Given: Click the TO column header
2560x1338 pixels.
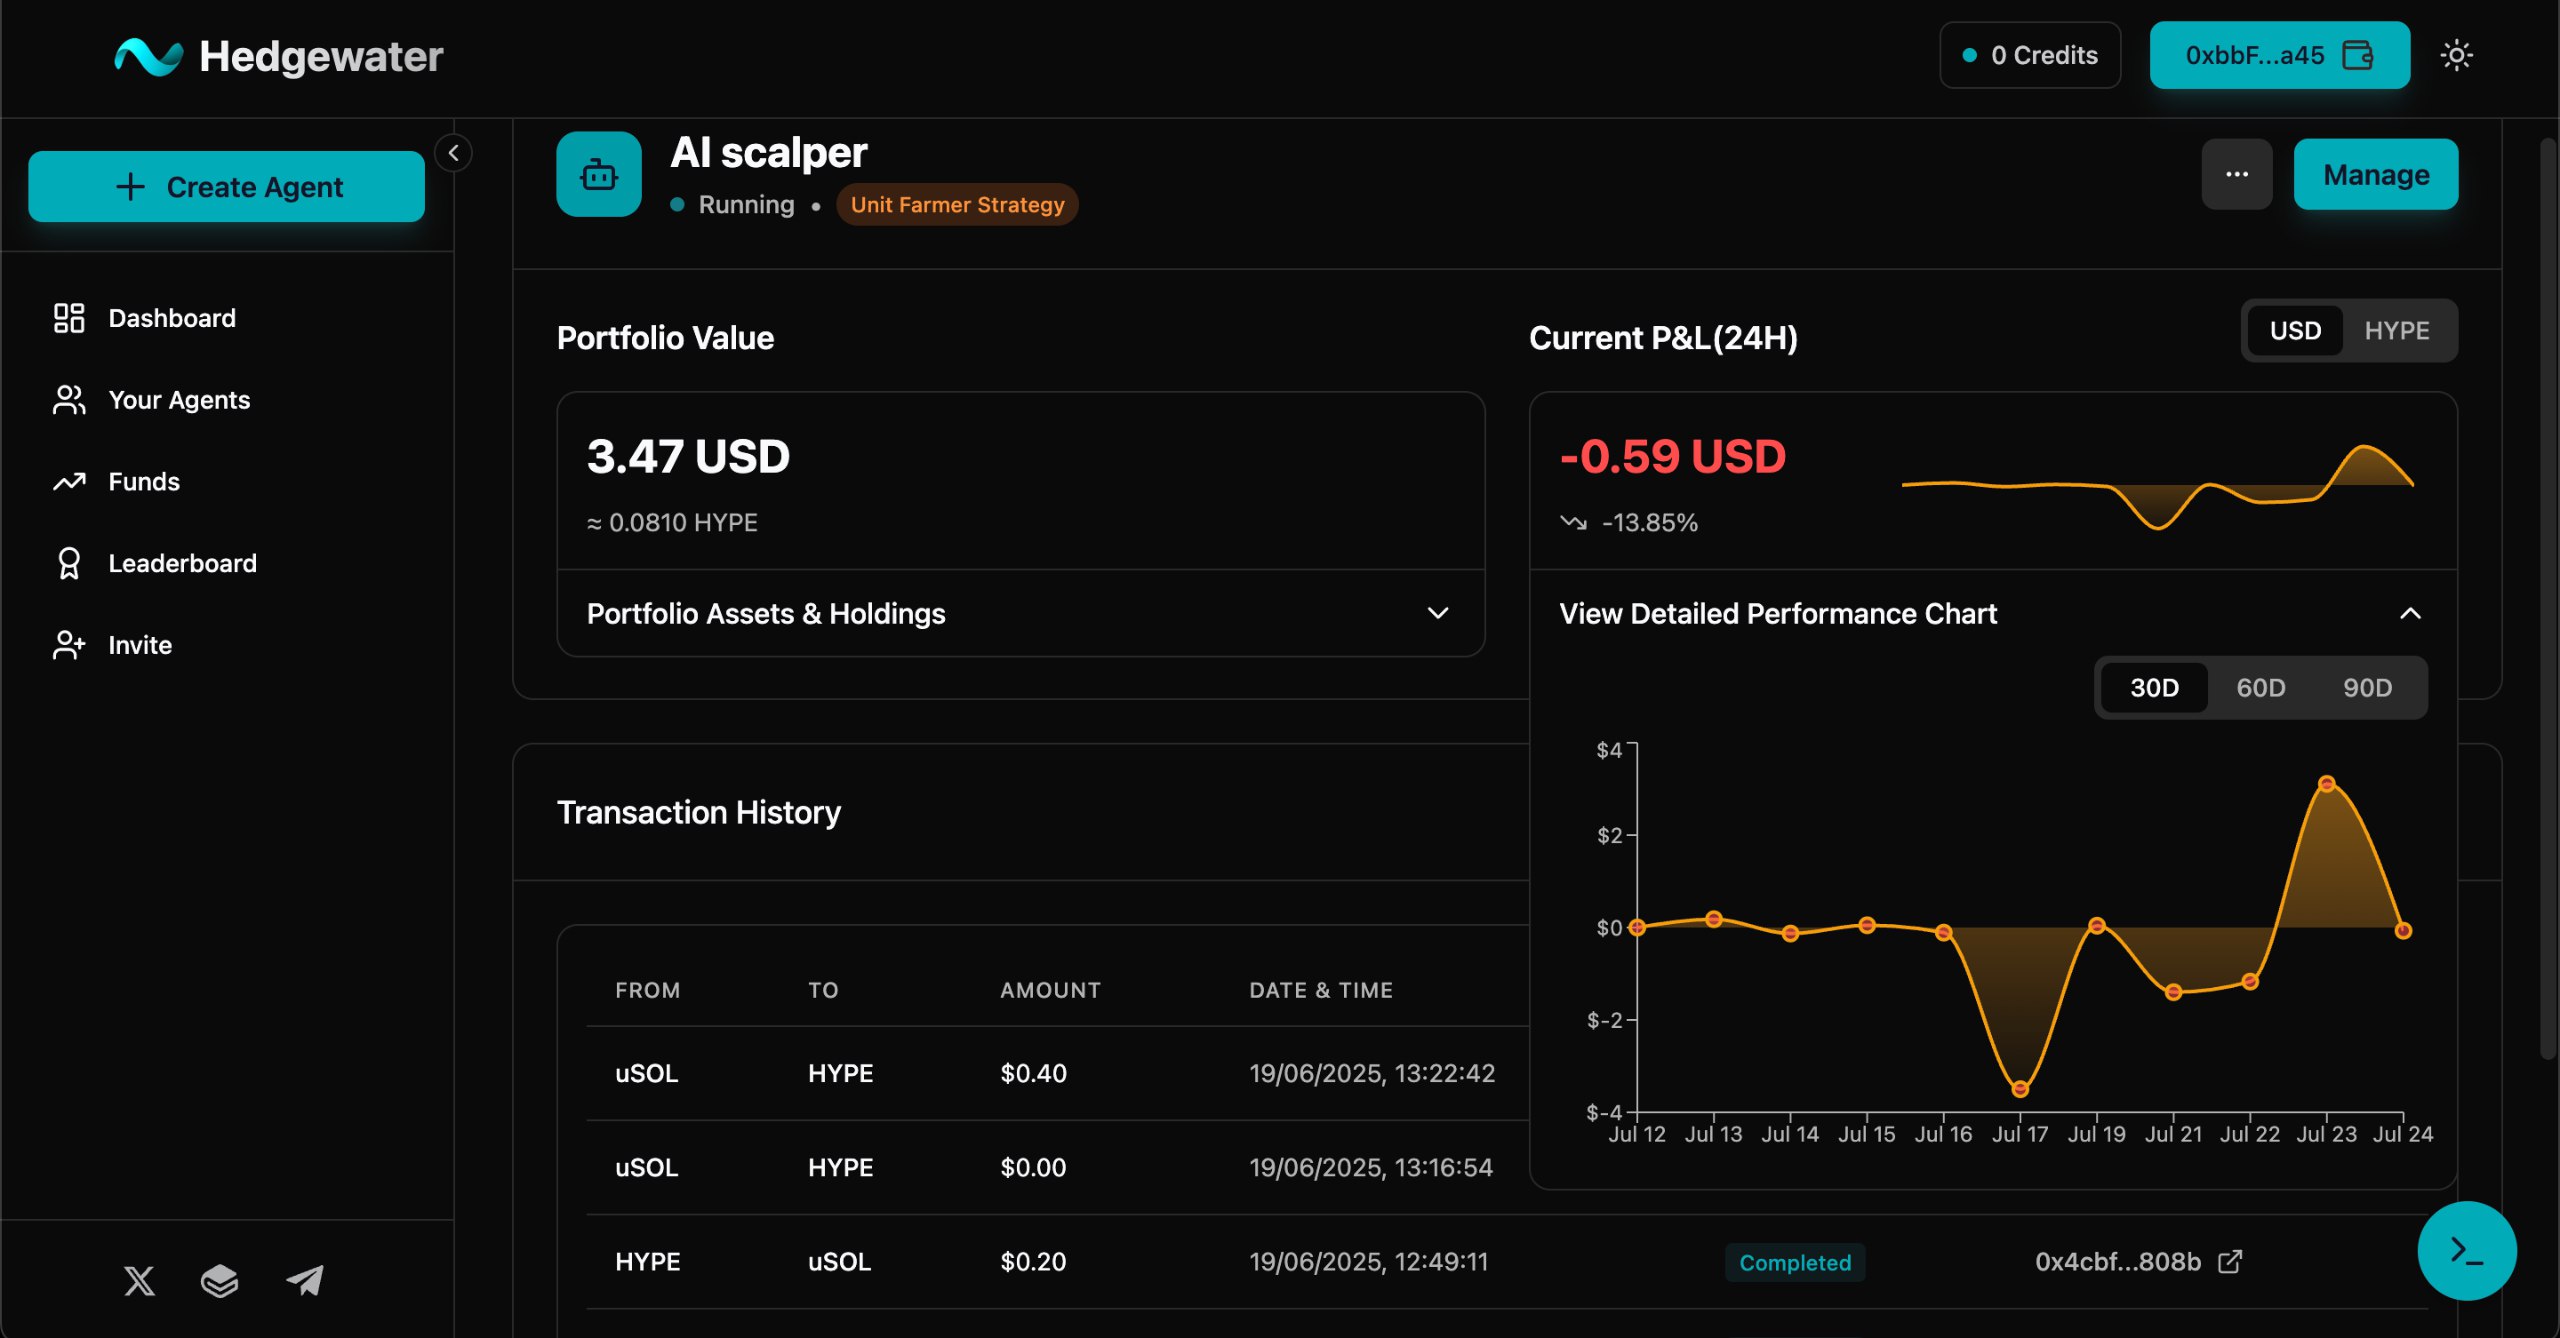Looking at the screenshot, I should coord(823,990).
